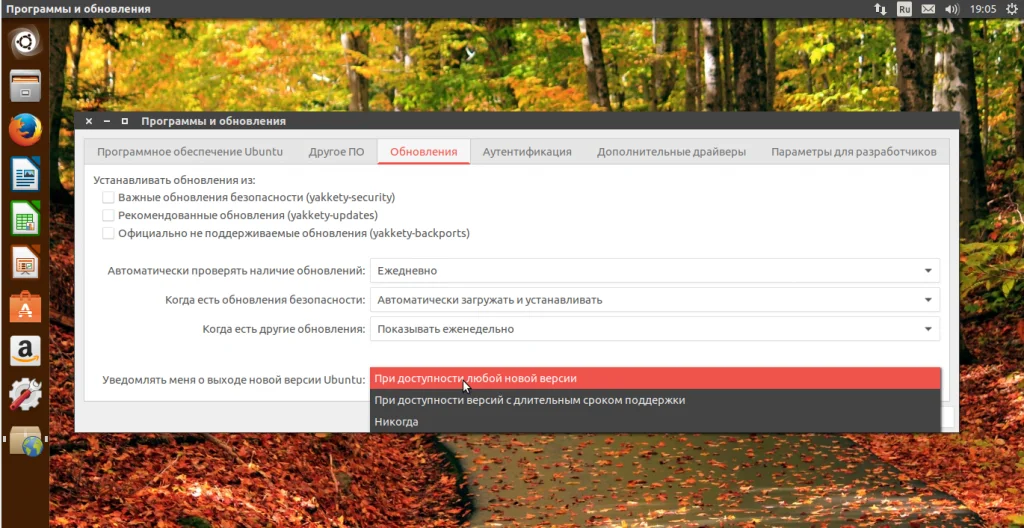The height and width of the screenshot is (528, 1024).
Task: Open the 'Ежедневно' update check dropdown
Action: point(654,271)
